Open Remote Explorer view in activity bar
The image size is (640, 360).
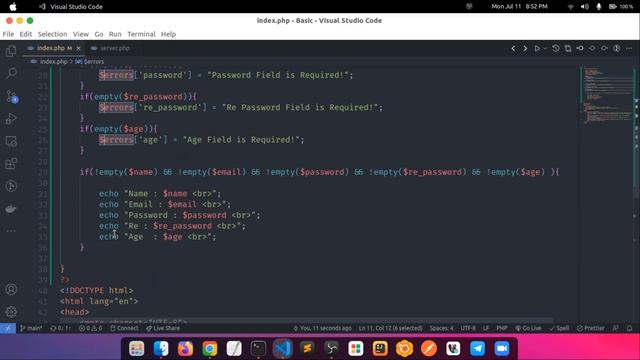click(11, 141)
